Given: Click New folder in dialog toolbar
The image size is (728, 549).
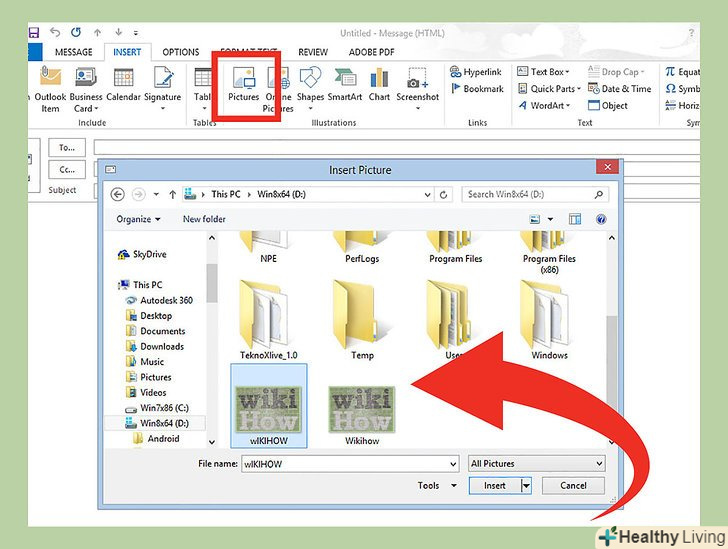Looking at the screenshot, I should click(204, 219).
